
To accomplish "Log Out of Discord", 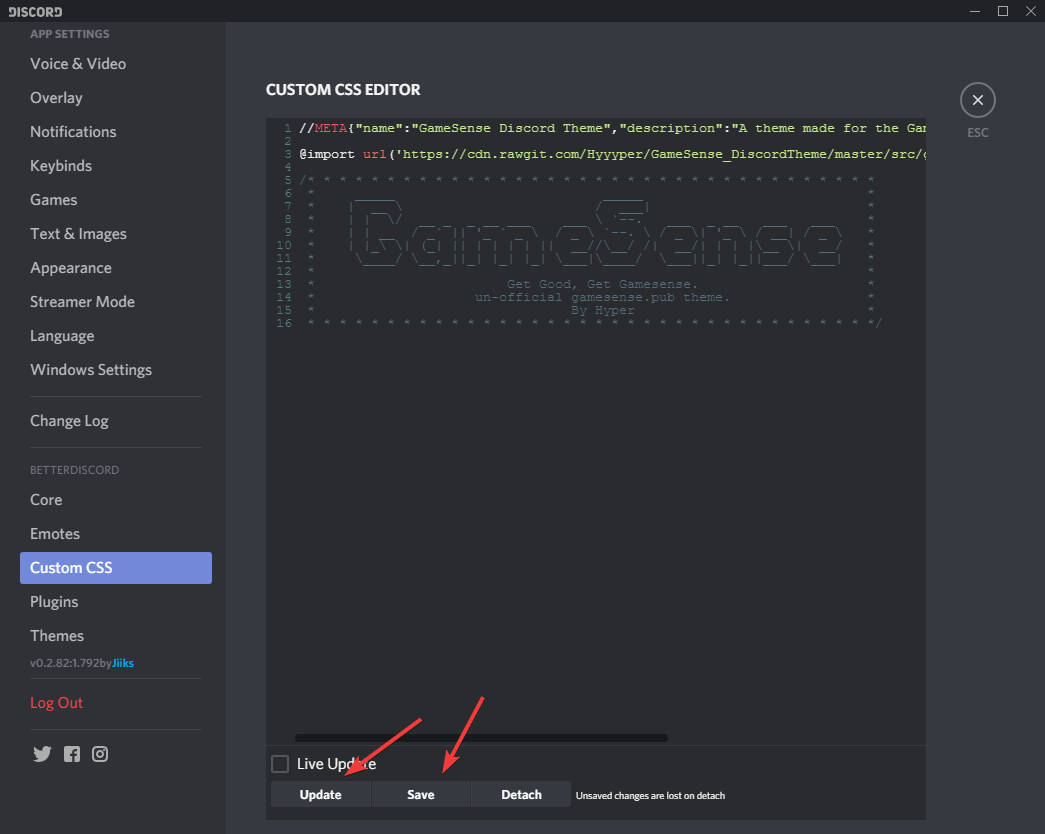I will (x=56, y=703).
